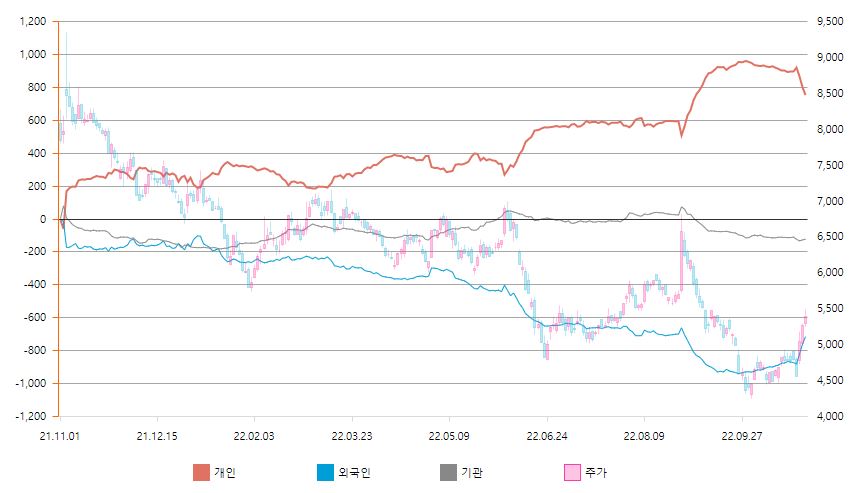Click the 22.08.09 date on the x-axis

pyautogui.click(x=643, y=436)
